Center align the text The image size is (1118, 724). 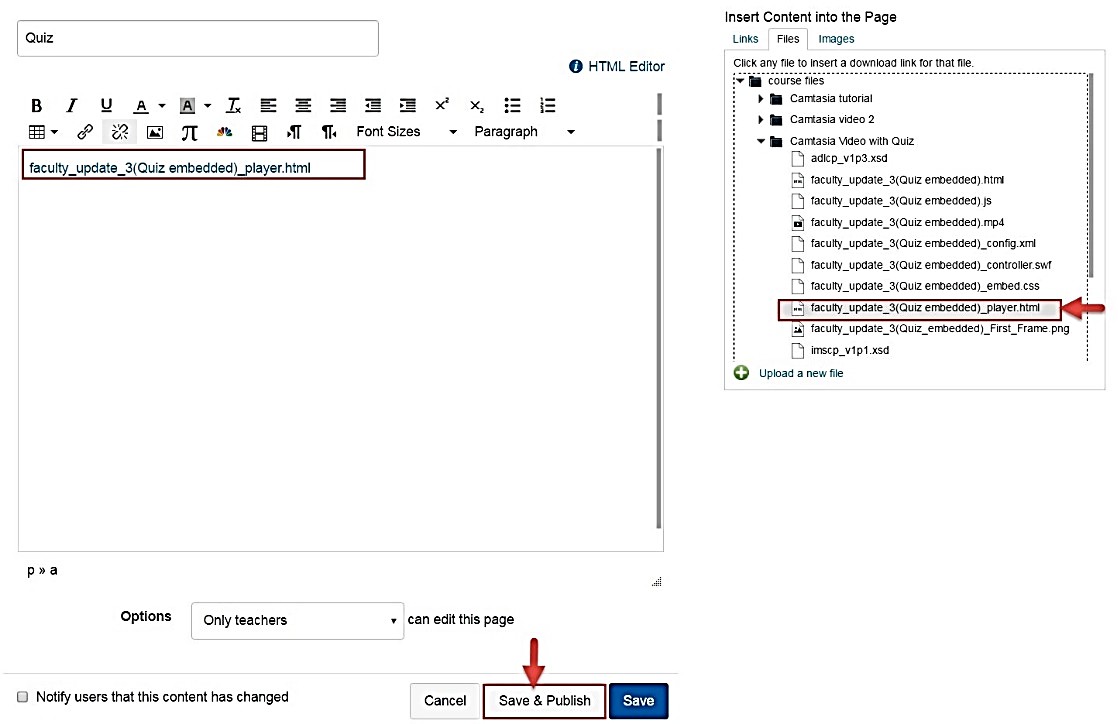click(303, 106)
